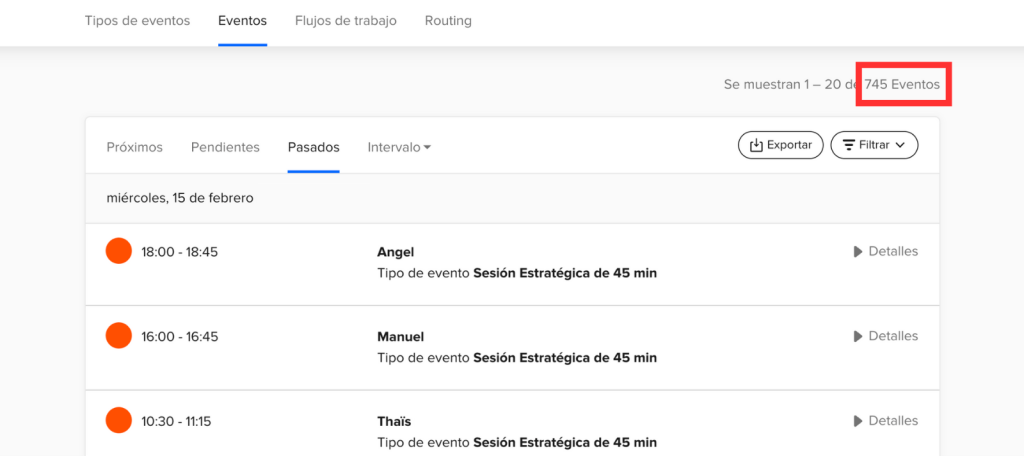
Task: Open the Intervalo dropdown
Action: (x=399, y=147)
